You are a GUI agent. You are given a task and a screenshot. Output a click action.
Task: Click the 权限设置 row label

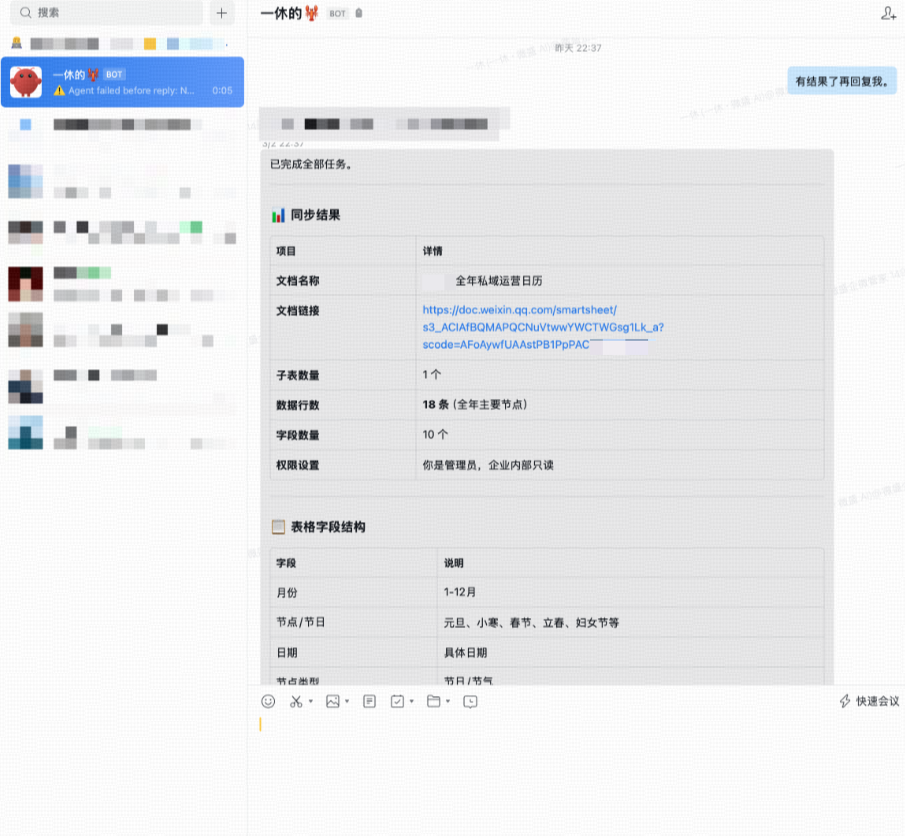[x=297, y=465]
